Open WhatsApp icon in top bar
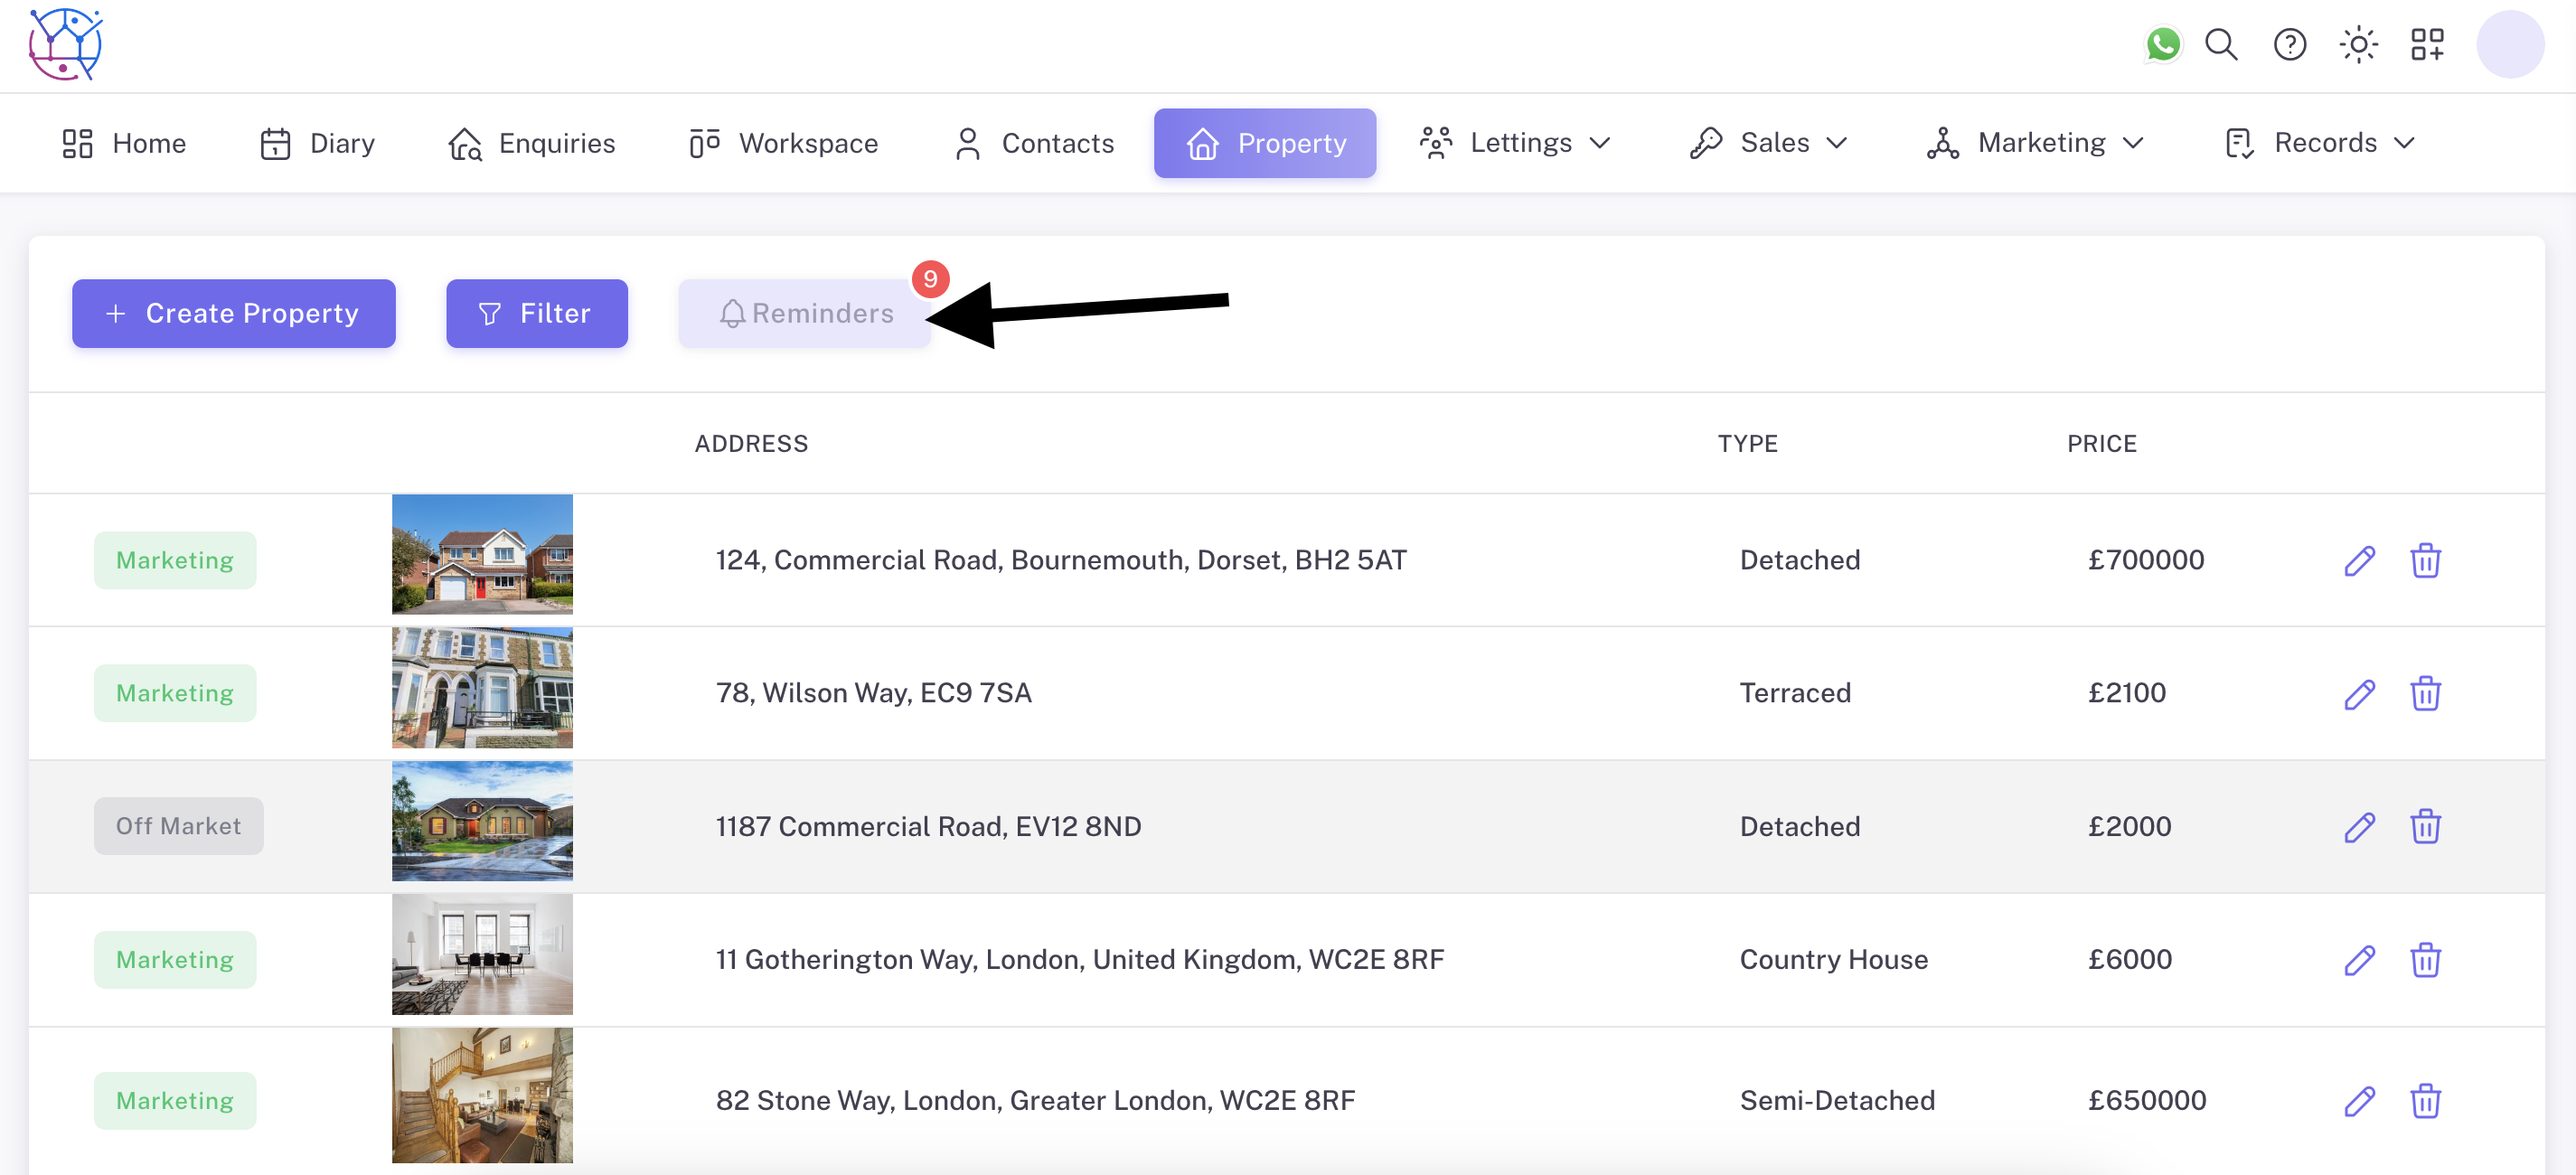This screenshot has width=2576, height=1175. point(2162,45)
